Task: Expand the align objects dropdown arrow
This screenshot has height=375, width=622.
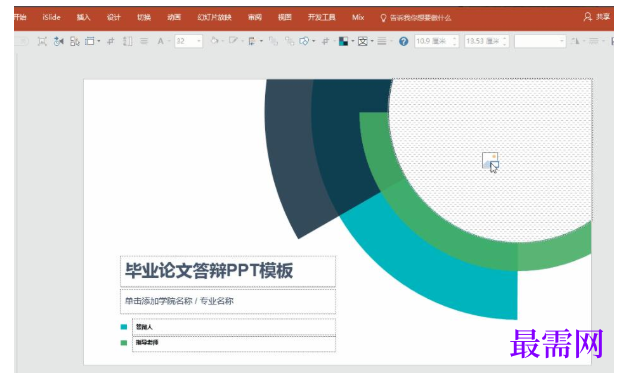Action: click(261, 41)
